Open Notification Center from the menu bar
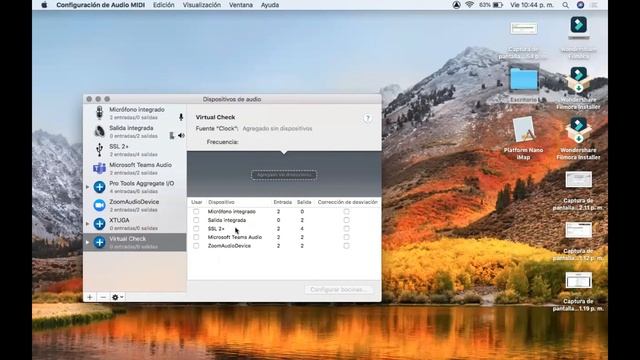 pyautogui.click(x=595, y=5)
